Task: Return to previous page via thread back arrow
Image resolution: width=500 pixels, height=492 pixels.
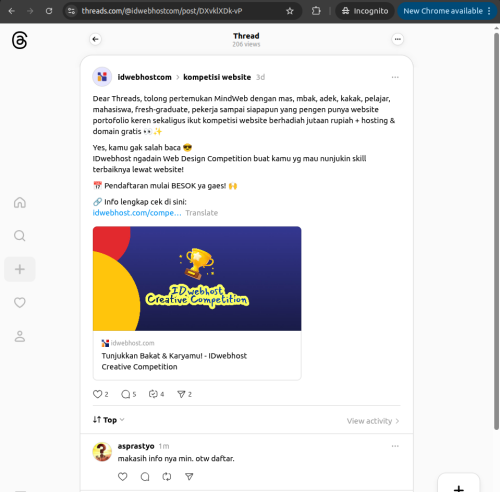Action: pyautogui.click(x=96, y=39)
